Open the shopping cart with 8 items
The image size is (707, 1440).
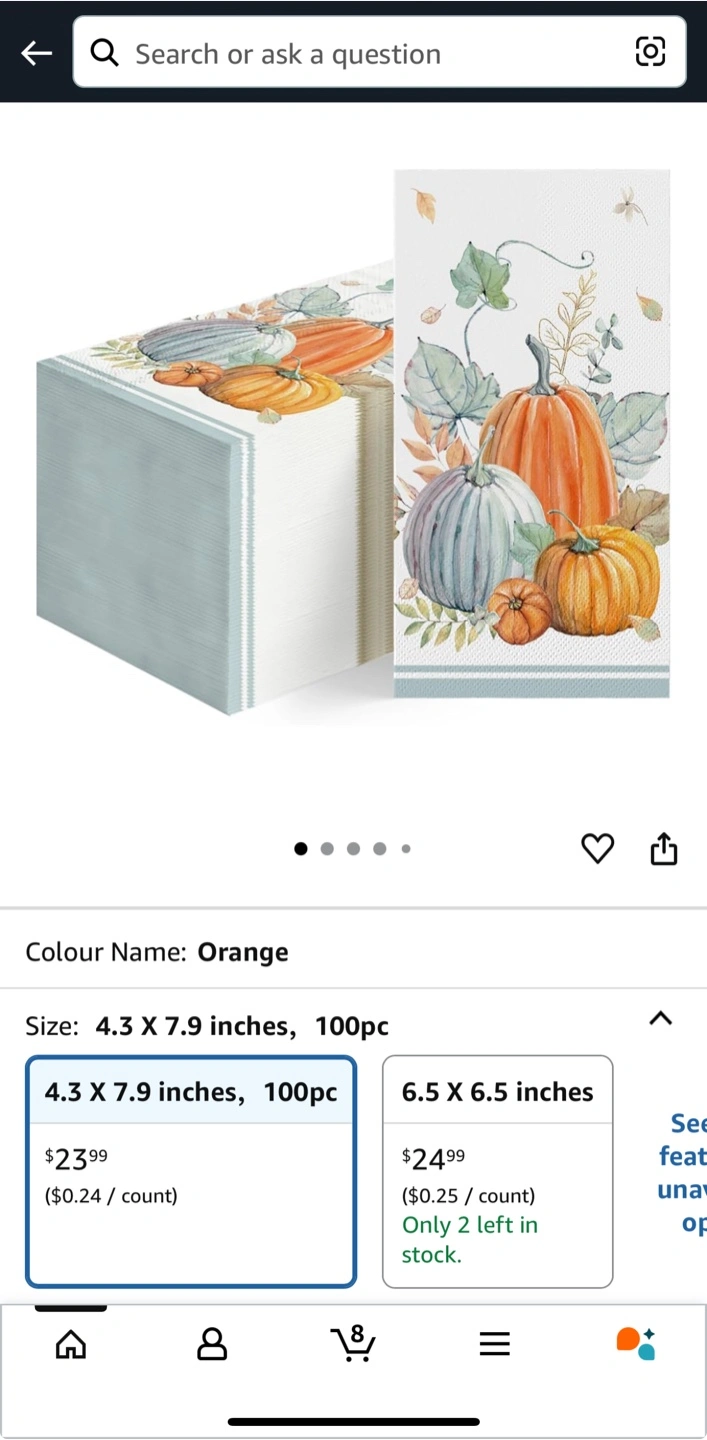pos(353,1343)
